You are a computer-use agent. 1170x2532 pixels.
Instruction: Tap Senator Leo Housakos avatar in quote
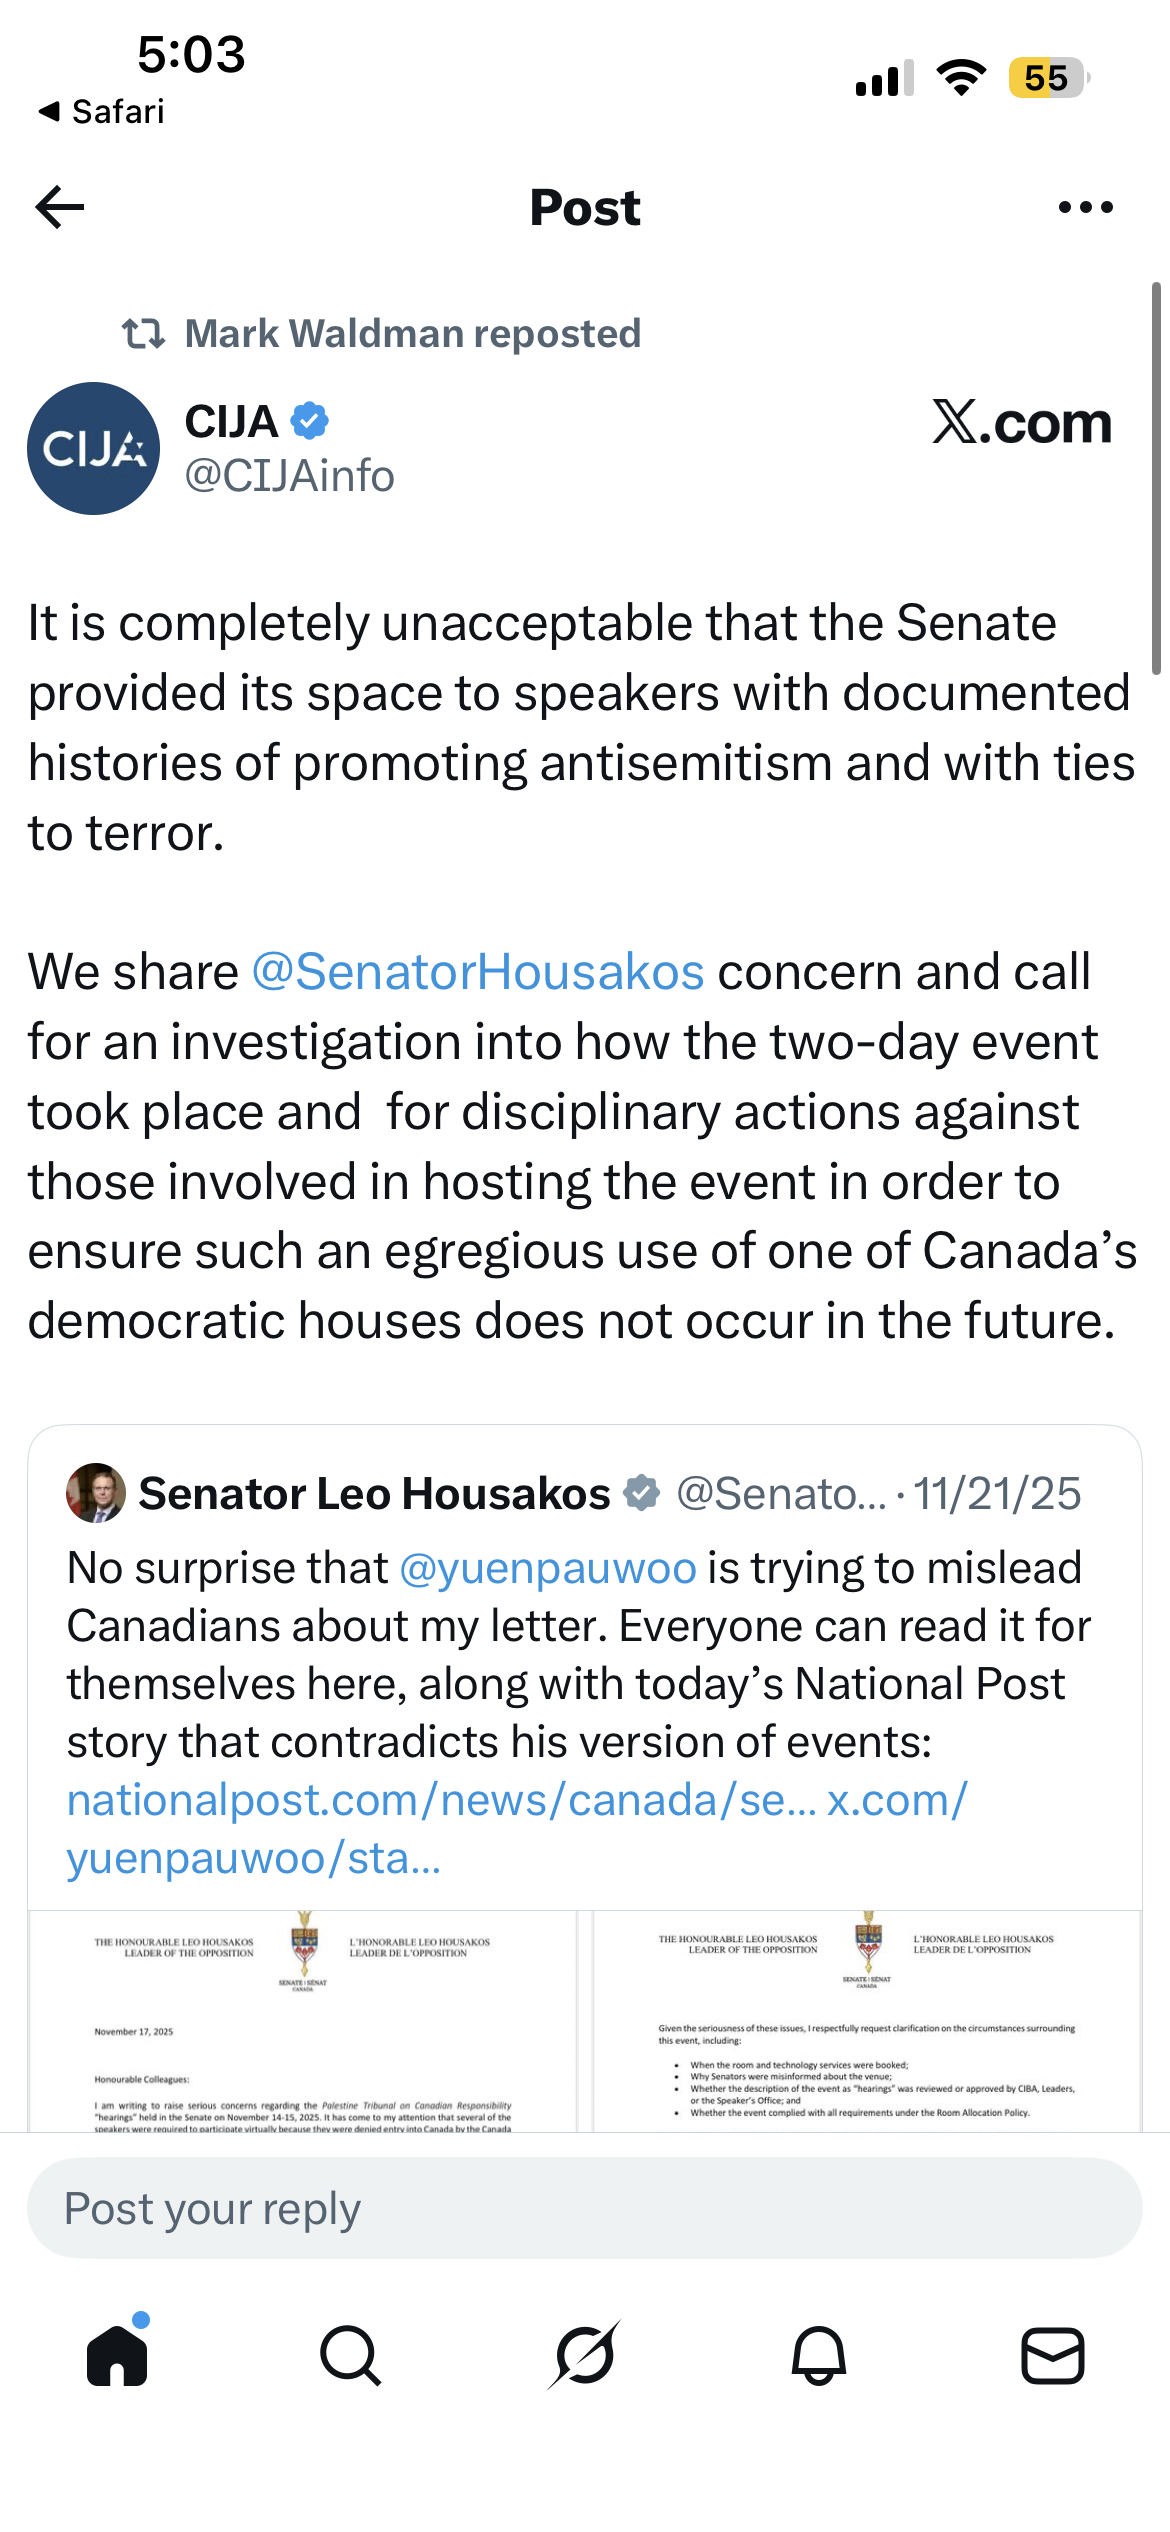pyautogui.click(x=96, y=1493)
